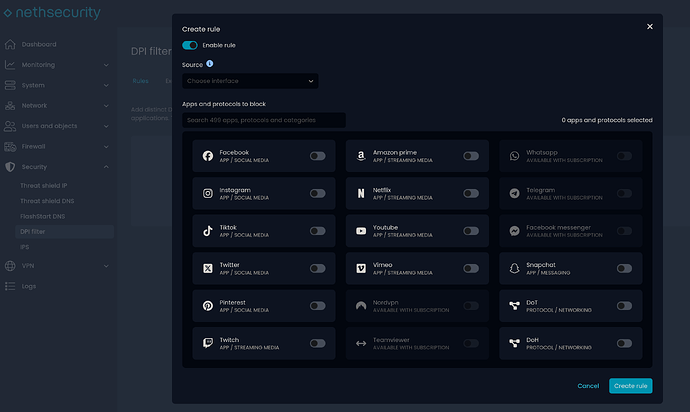
Task: Click the System server icon
Action: pos(10,85)
